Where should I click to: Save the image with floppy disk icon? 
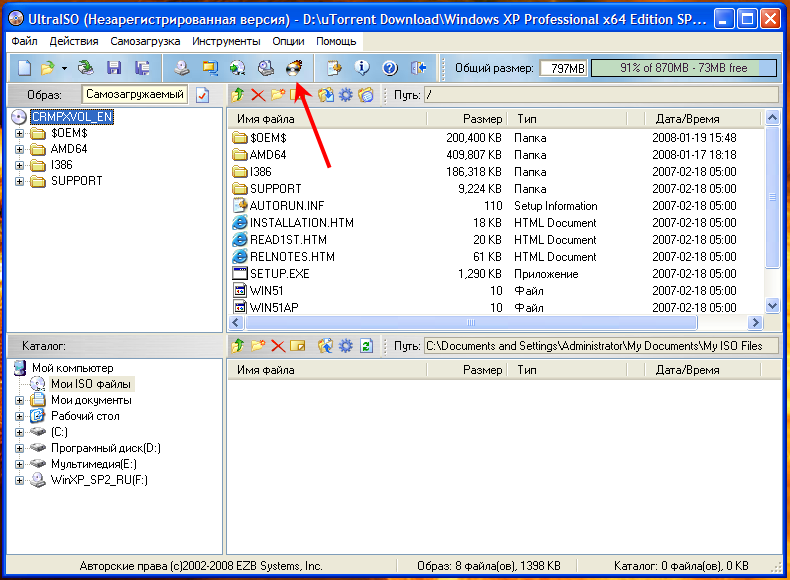click(x=114, y=68)
